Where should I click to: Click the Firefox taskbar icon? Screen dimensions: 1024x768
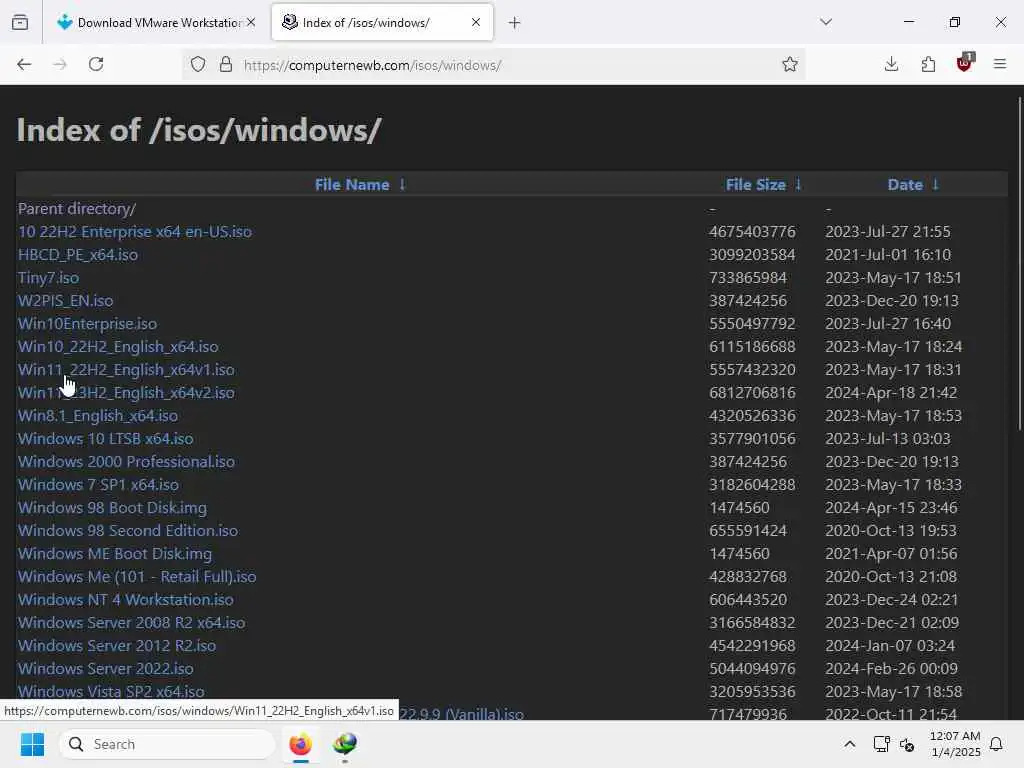(300, 744)
